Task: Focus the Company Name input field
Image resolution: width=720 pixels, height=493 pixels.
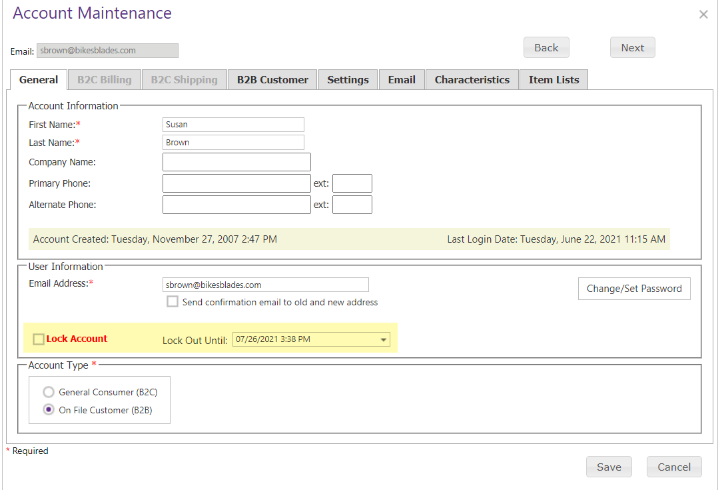Action: [x=236, y=162]
